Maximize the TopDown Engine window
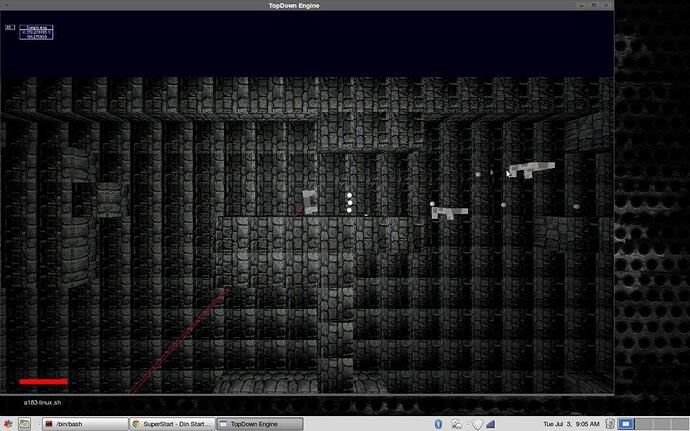690x431 pixels. [x=594, y=5]
